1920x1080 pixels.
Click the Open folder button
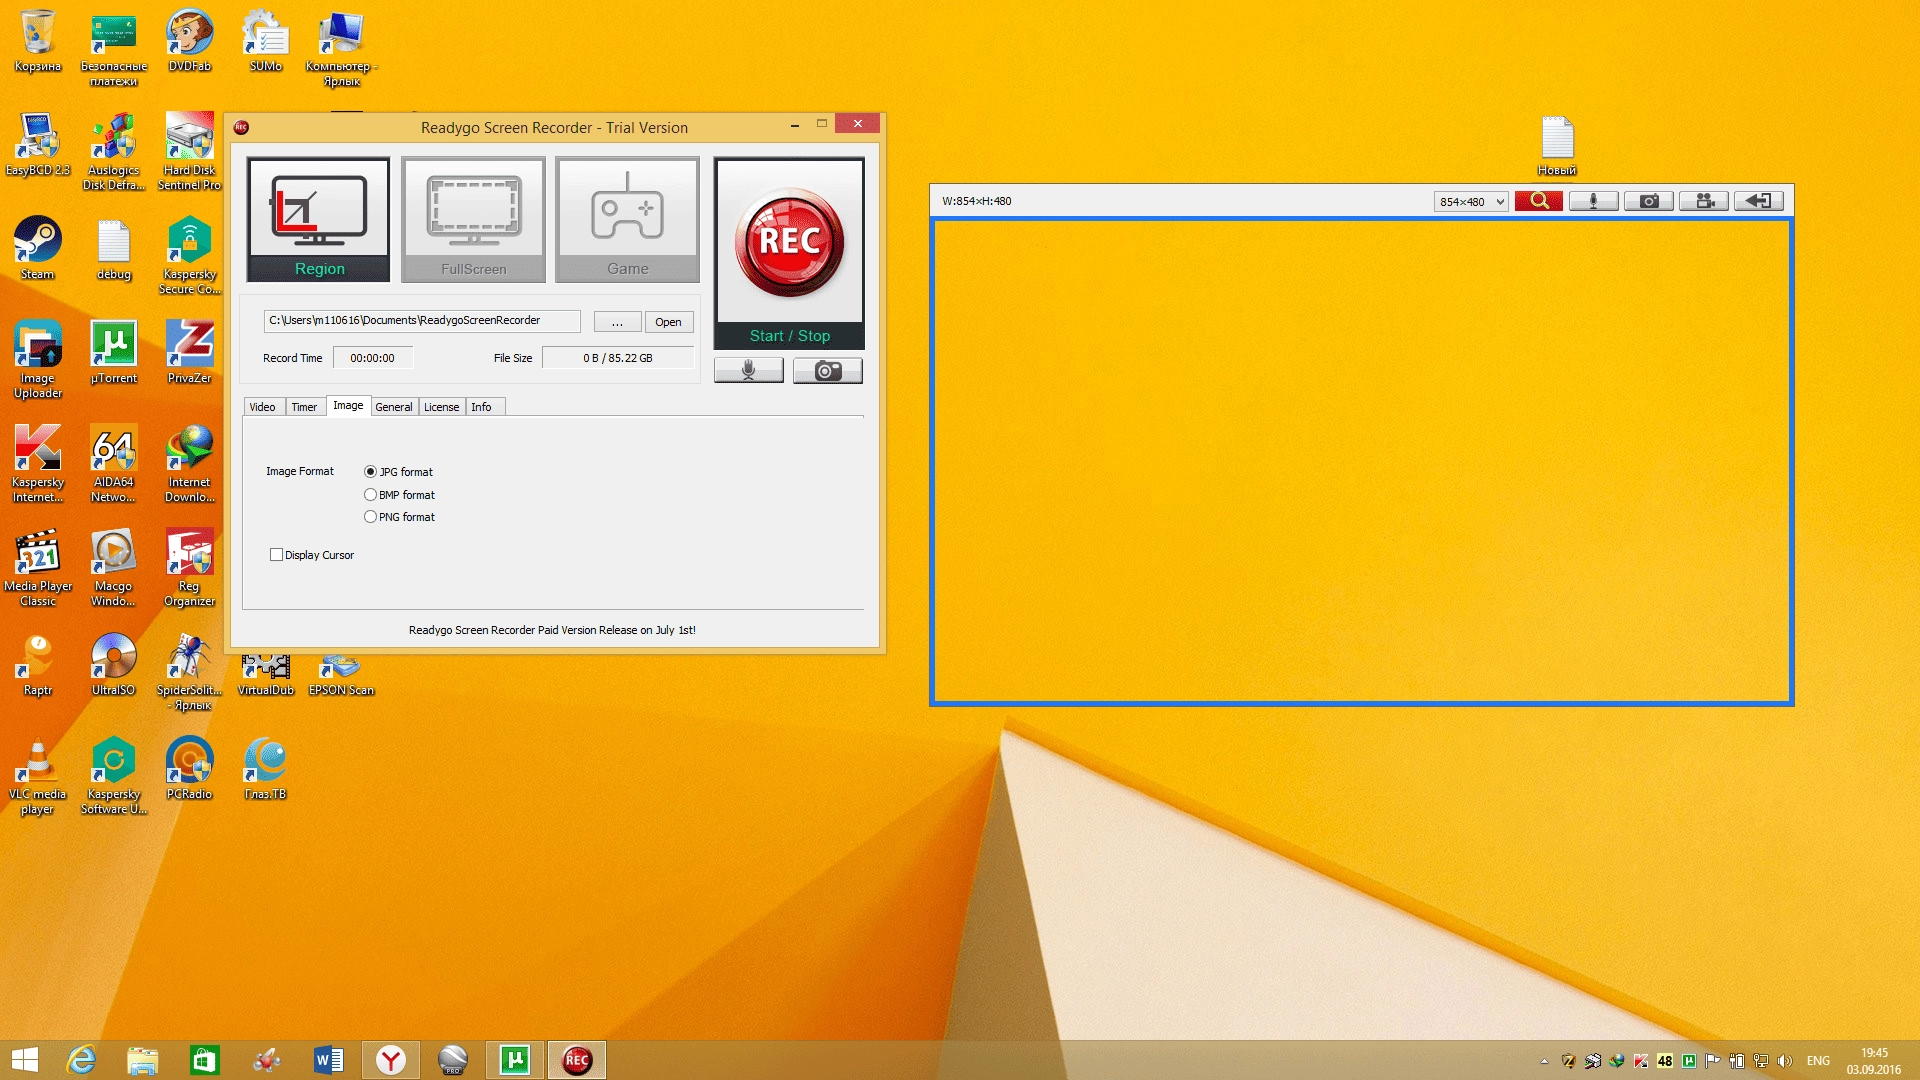point(668,322)
